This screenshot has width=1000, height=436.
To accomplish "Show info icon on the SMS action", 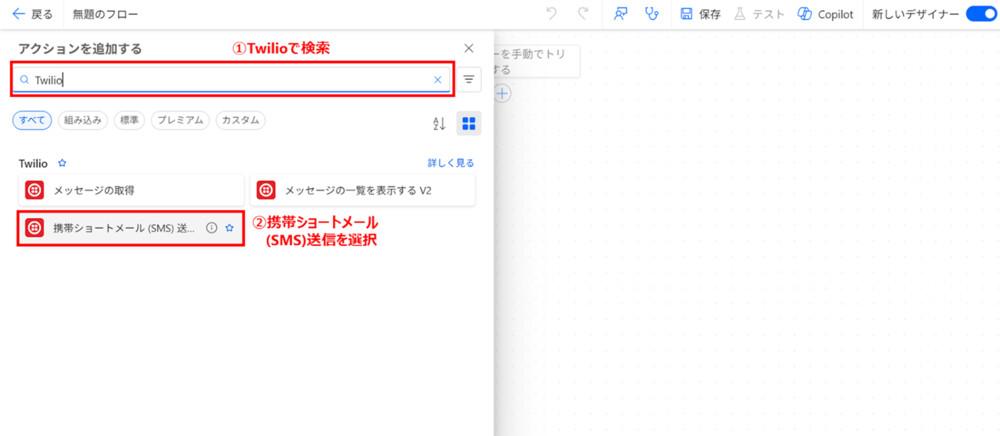I will (x=212, y=228).
